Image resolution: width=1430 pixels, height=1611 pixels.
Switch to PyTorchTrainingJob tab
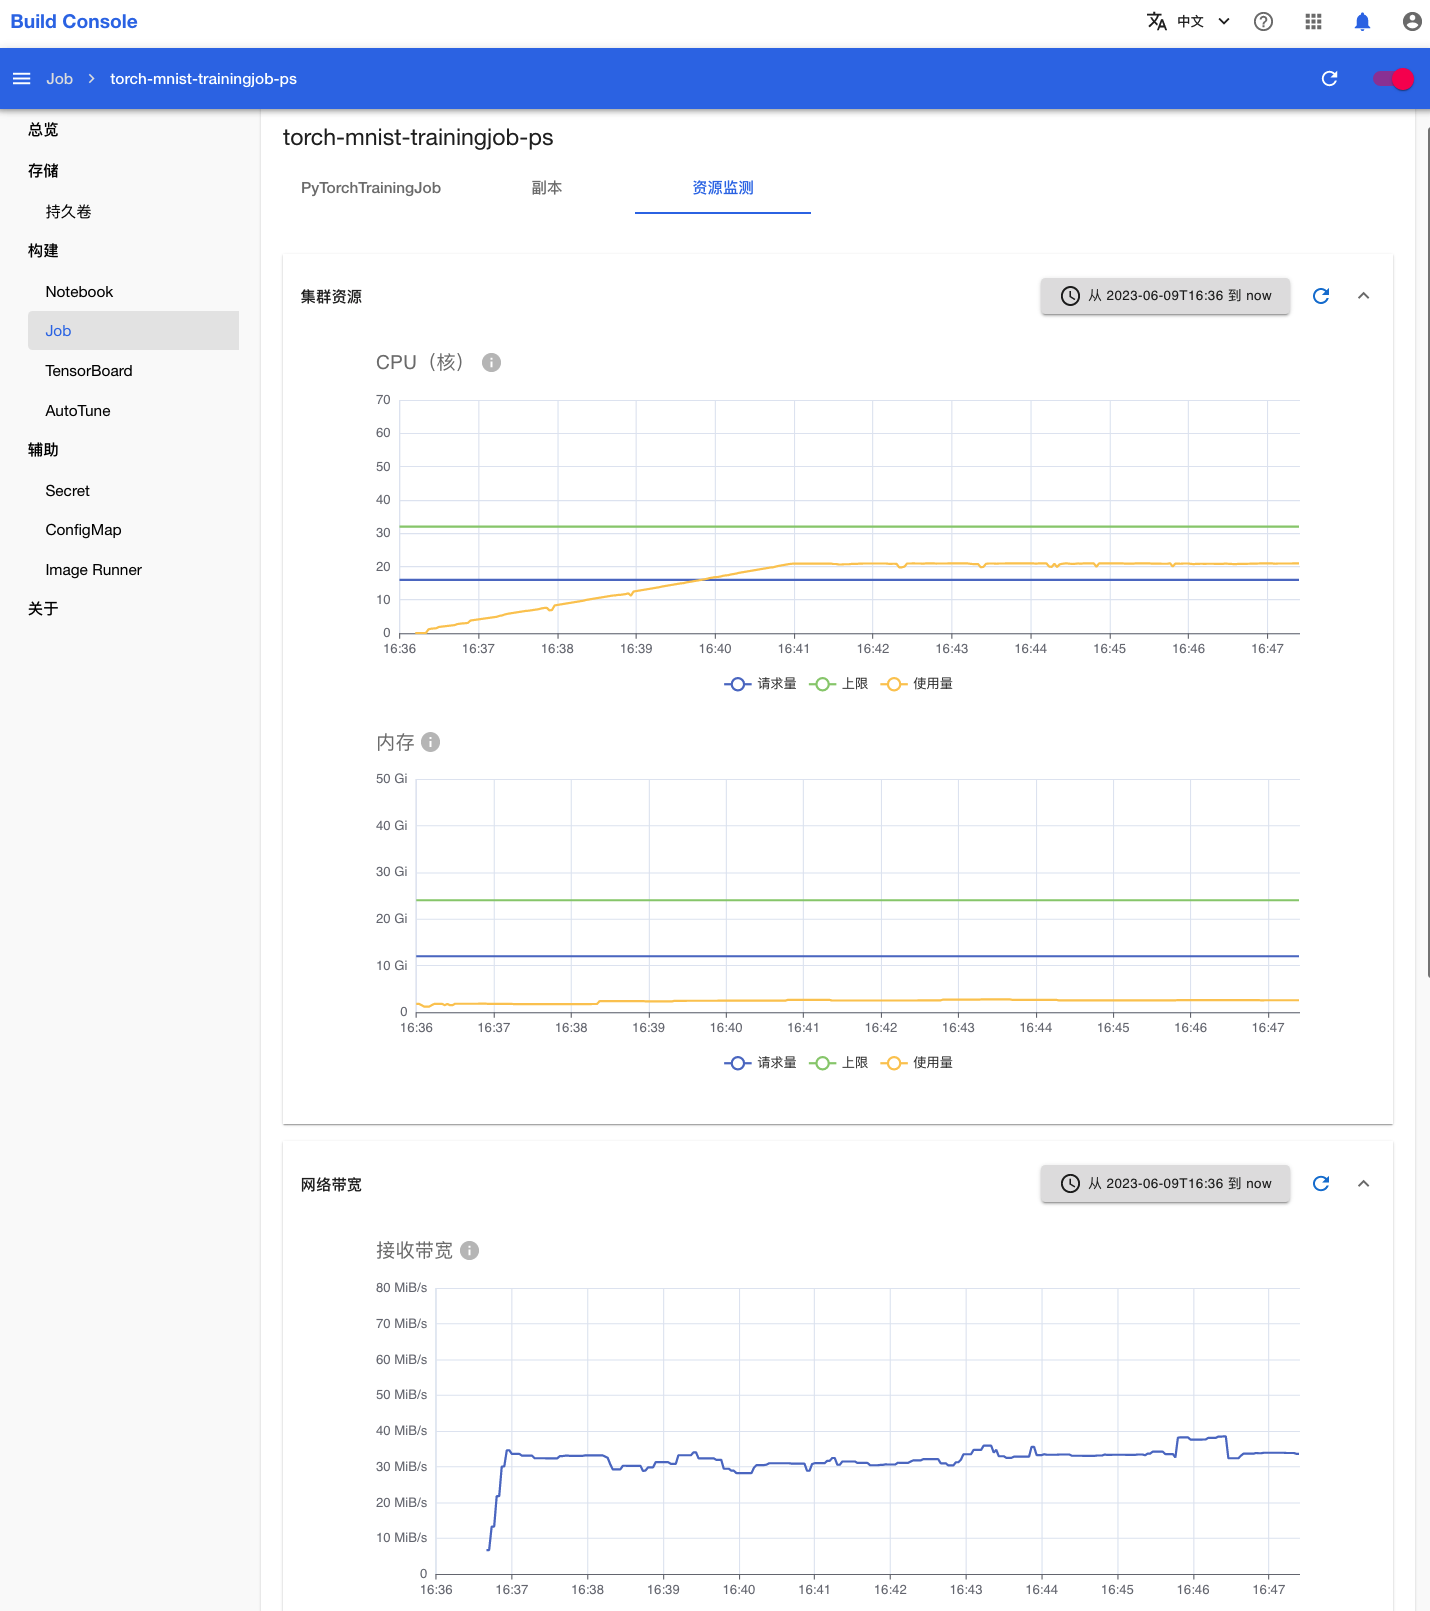(x=371, y=188)
